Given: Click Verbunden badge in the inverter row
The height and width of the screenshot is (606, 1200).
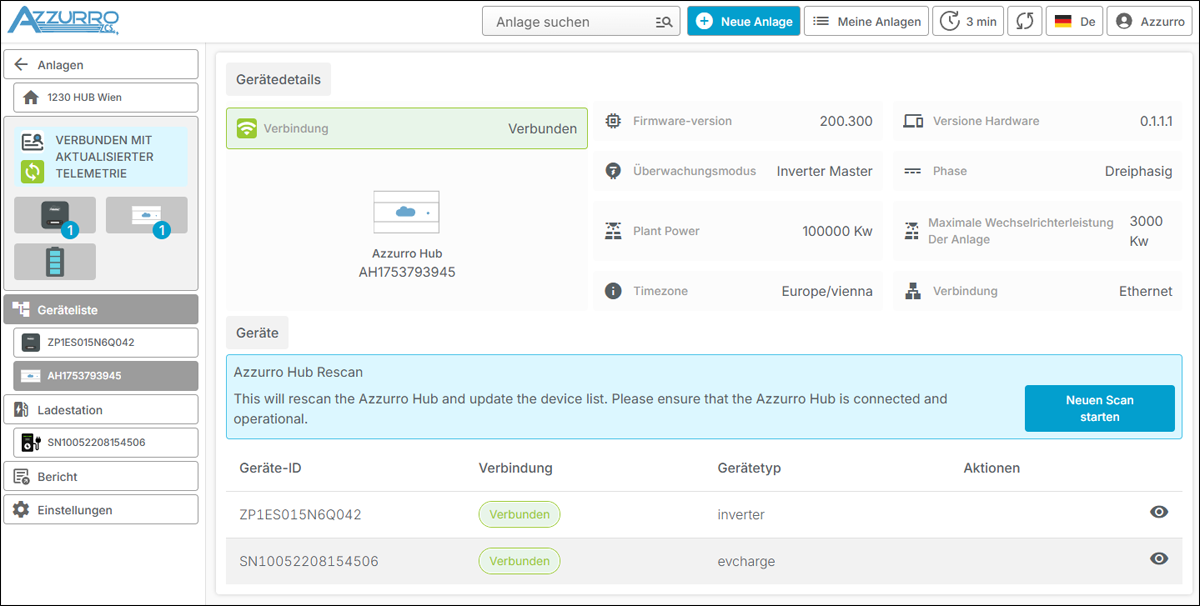Looking at the screenshot, I should coord(519,515).
